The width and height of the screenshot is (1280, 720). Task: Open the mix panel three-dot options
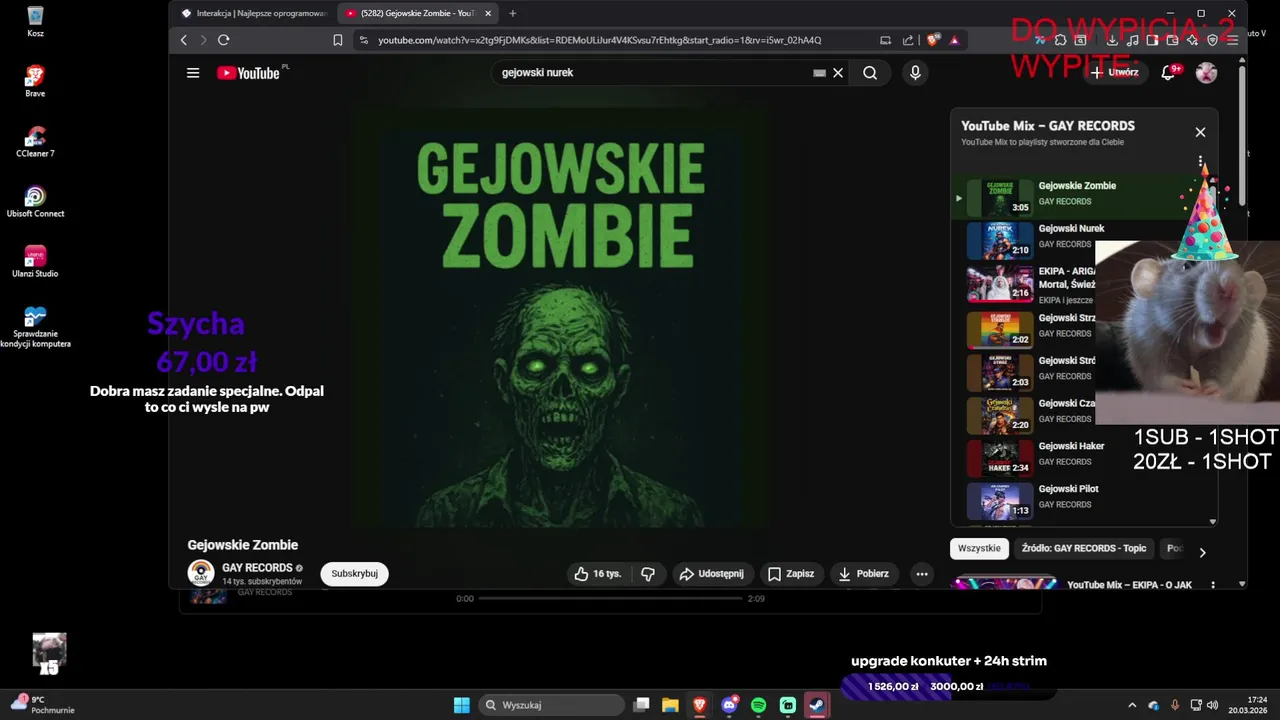(x=1200, y=161)
